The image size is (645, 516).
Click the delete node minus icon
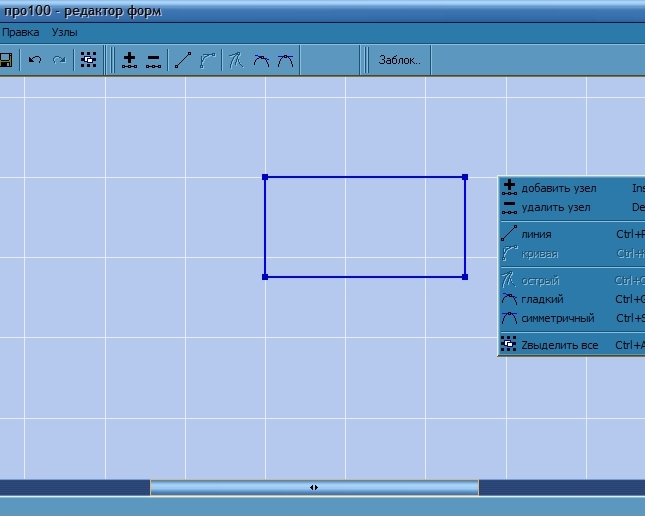click(153, 60)
